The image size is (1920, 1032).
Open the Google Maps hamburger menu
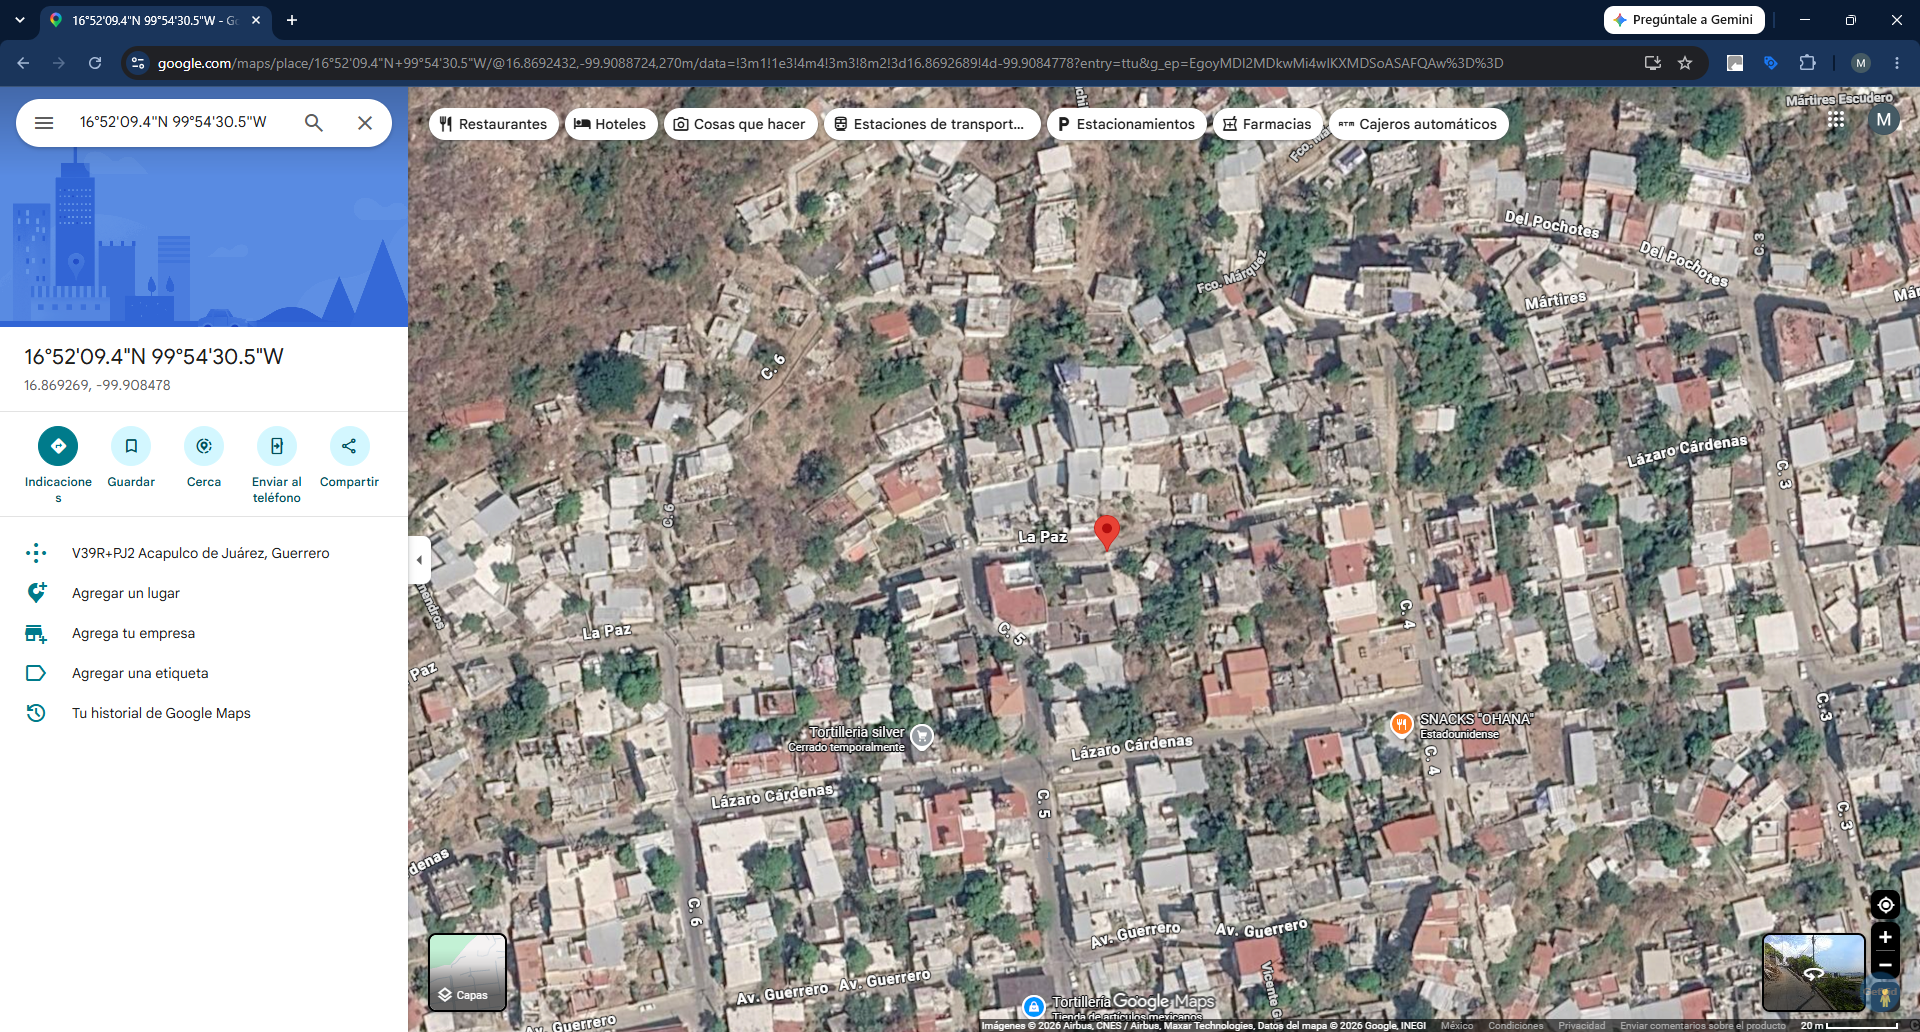44,123
